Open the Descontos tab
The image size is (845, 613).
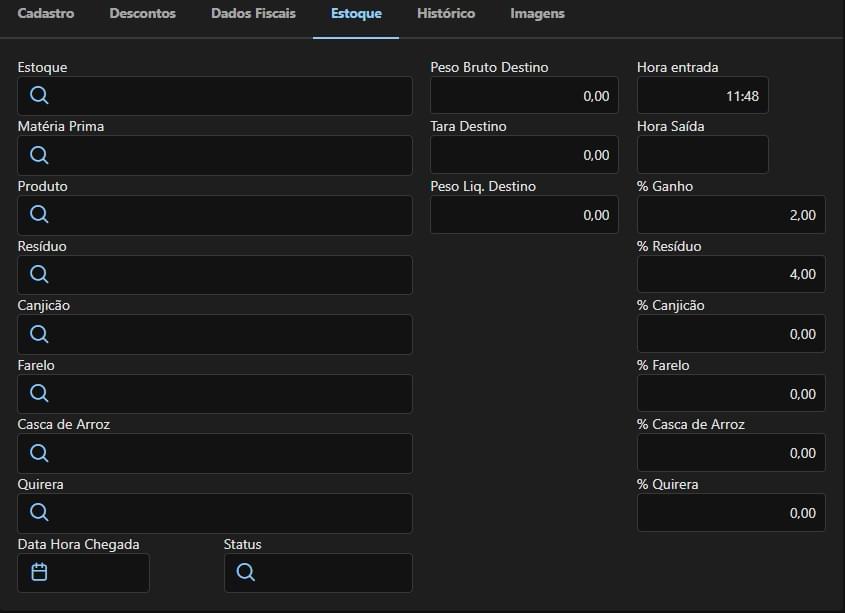click(142, 14)
